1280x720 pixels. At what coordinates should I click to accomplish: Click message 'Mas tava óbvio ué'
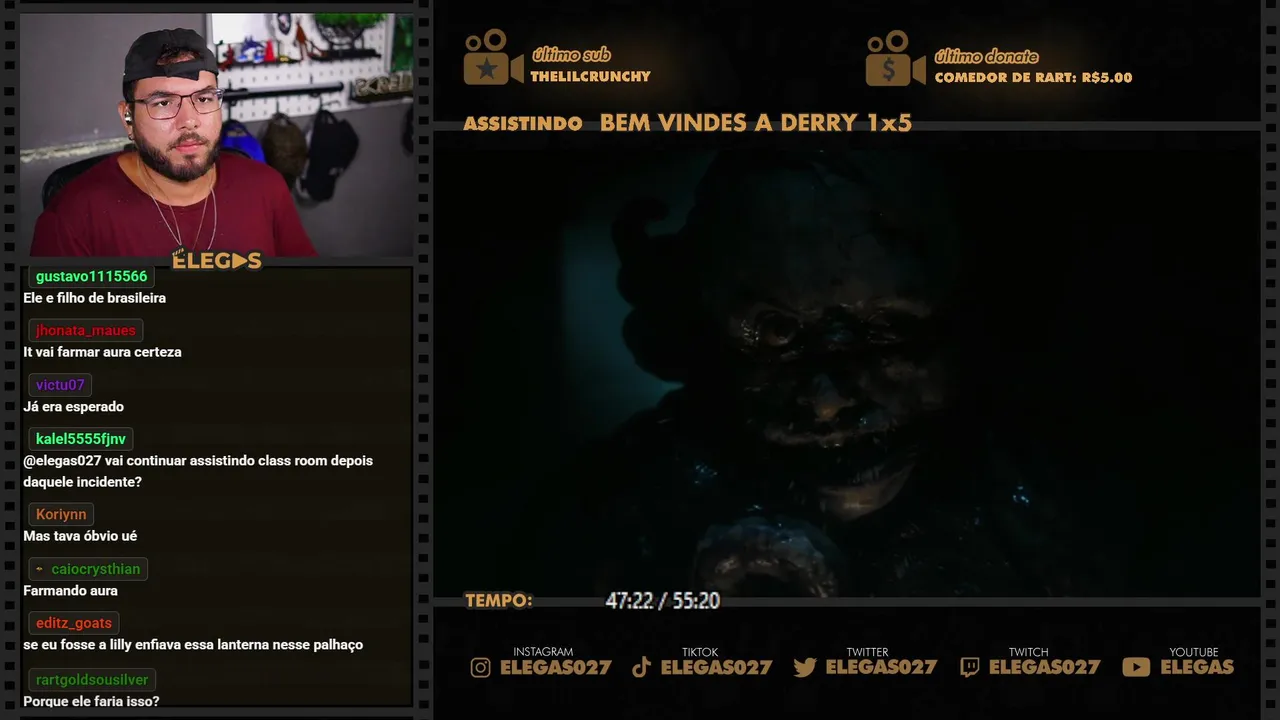(80, 536)
